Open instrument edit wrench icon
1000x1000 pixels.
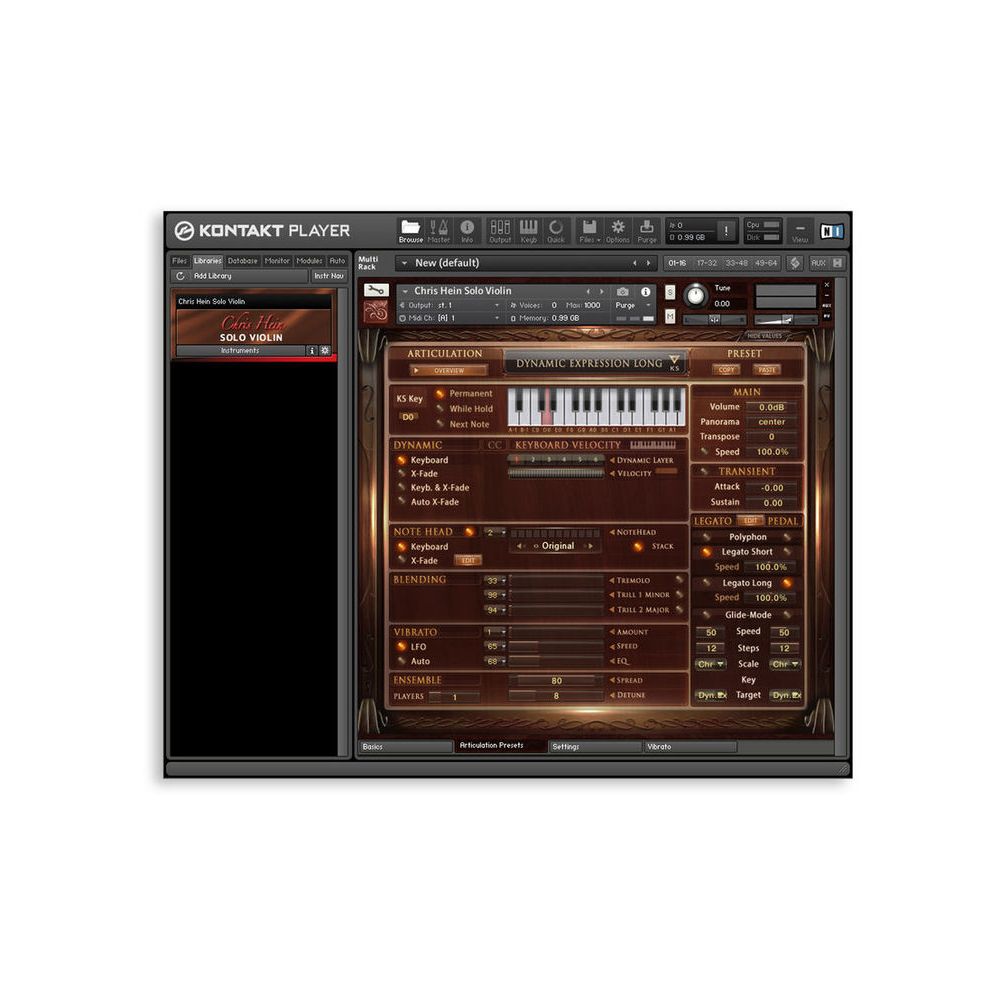click(376, 290)
